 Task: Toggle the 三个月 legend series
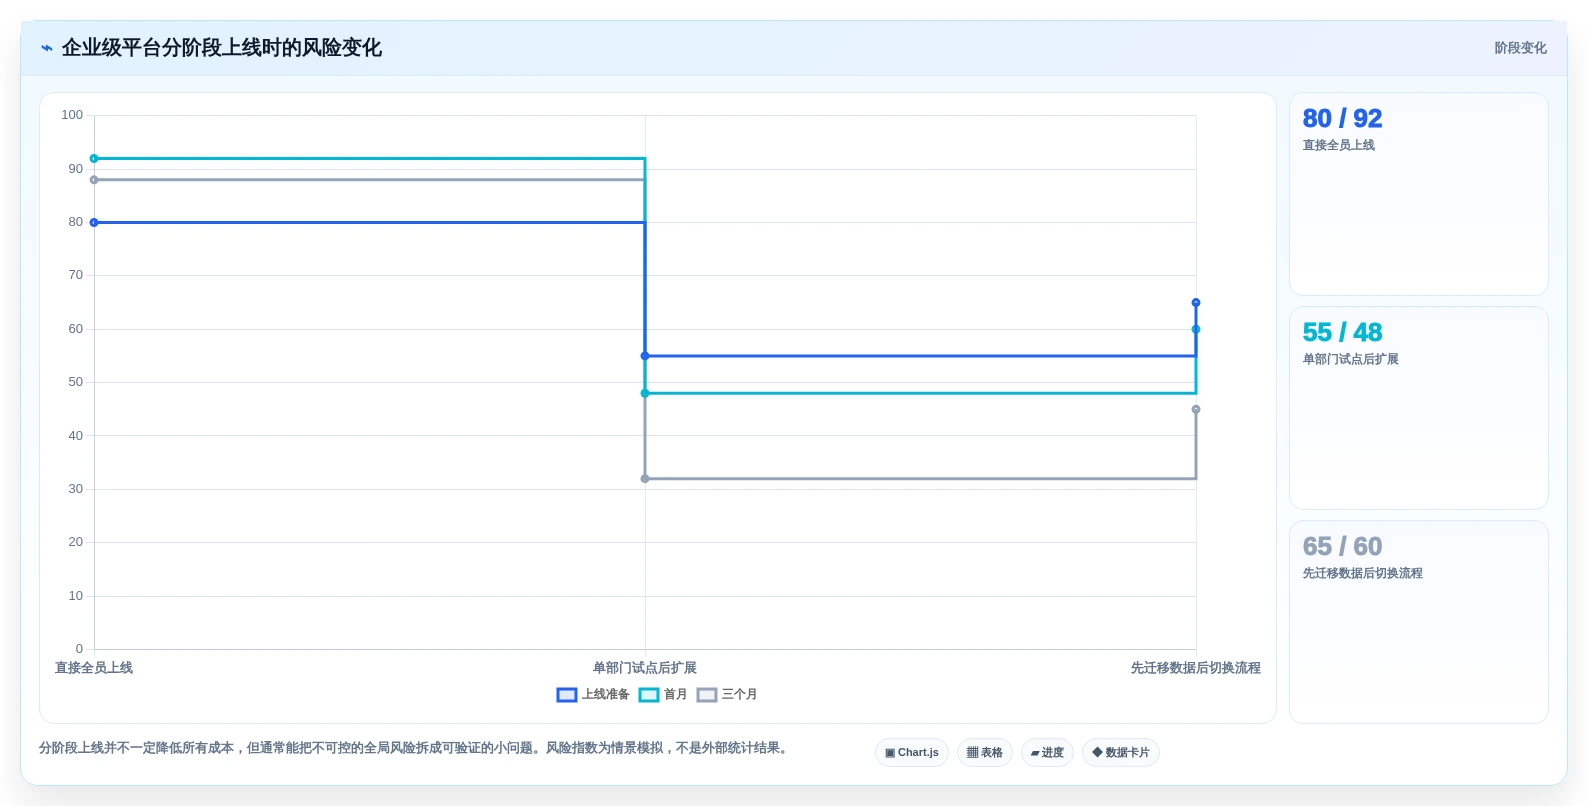(x=727, y=694)
